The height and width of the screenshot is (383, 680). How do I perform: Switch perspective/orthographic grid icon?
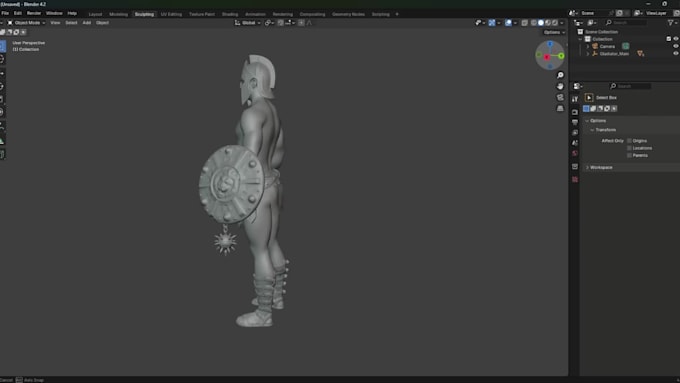[560, 108]
